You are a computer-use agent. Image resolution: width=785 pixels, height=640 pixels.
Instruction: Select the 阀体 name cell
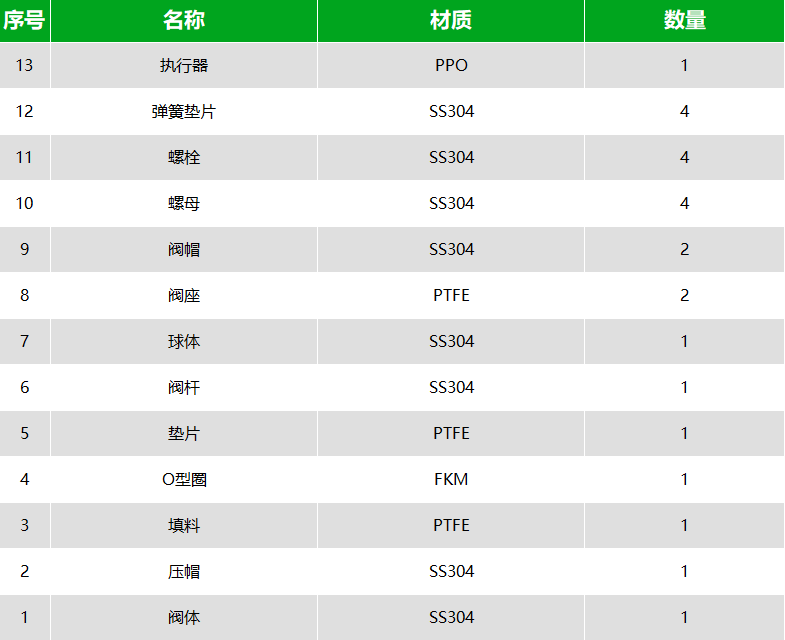[x=184, y=617]
